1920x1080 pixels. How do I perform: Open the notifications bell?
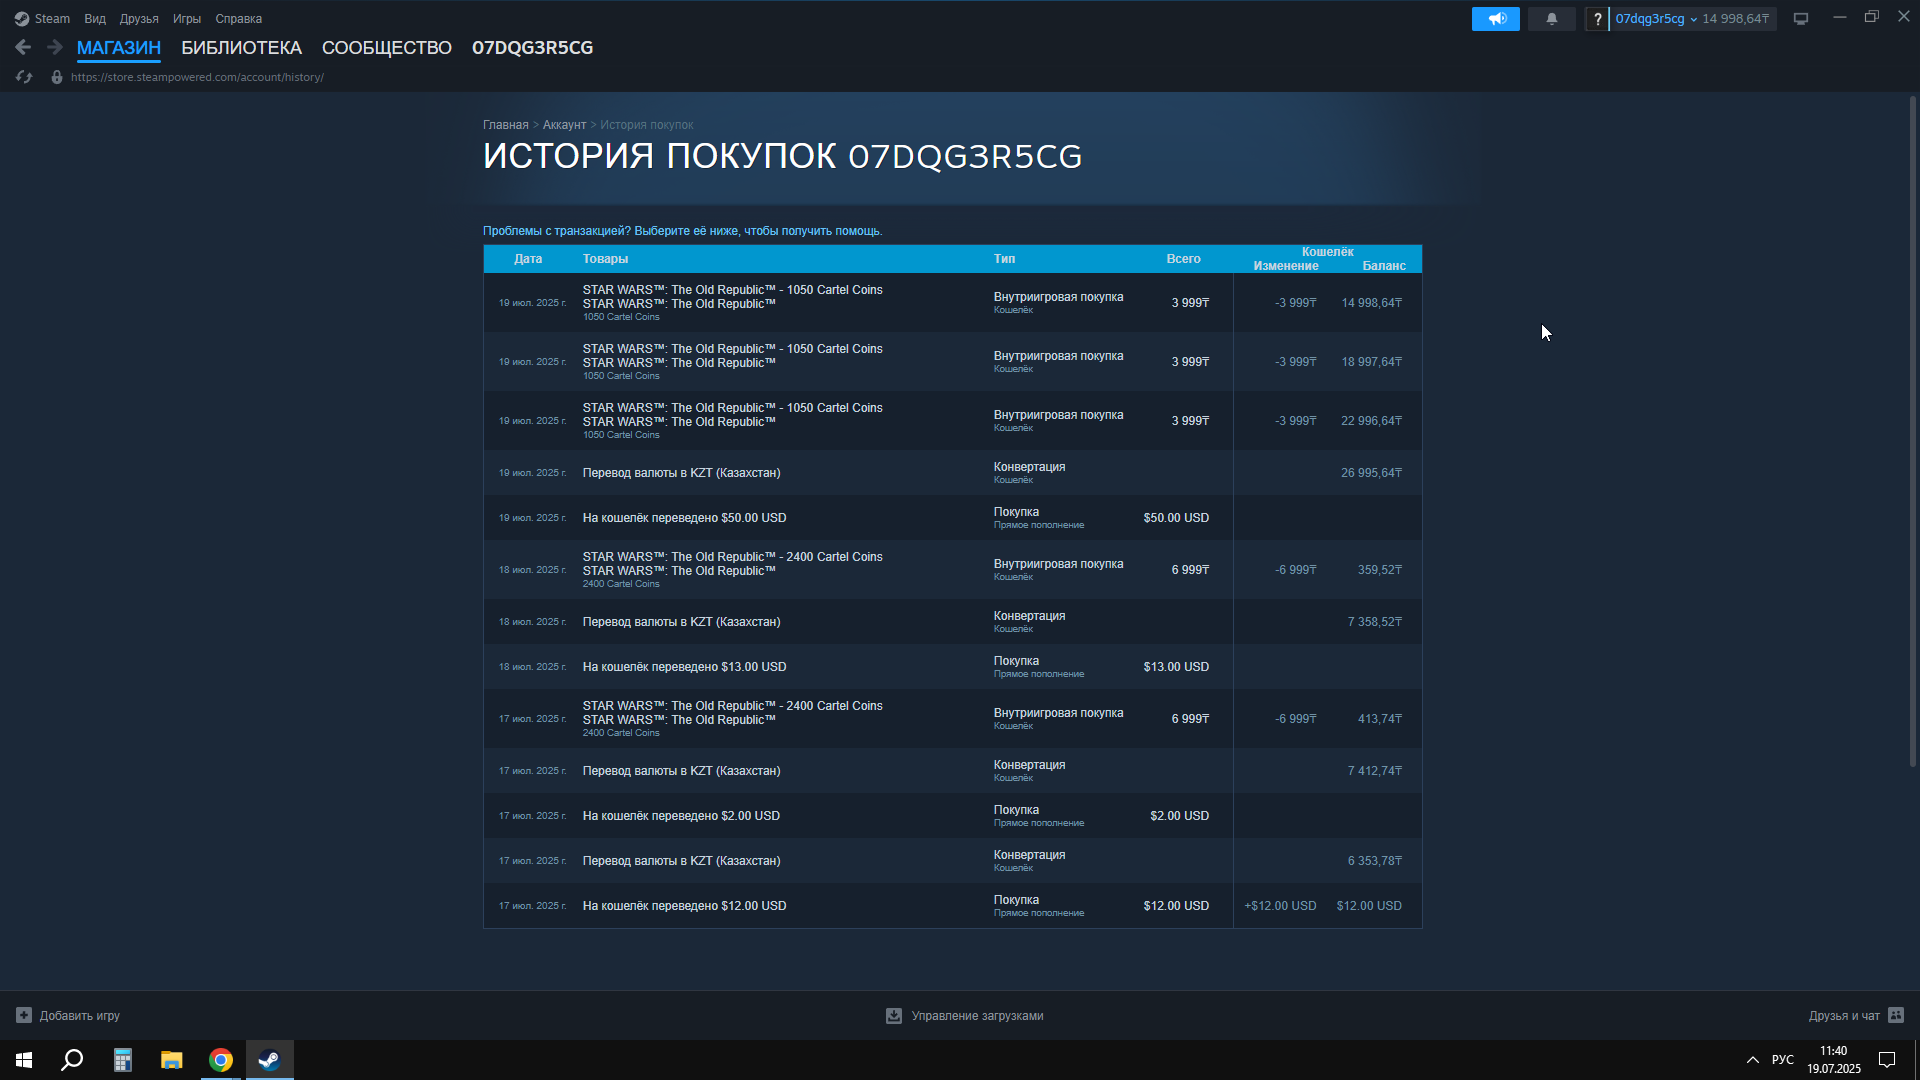click(1552, 19)
